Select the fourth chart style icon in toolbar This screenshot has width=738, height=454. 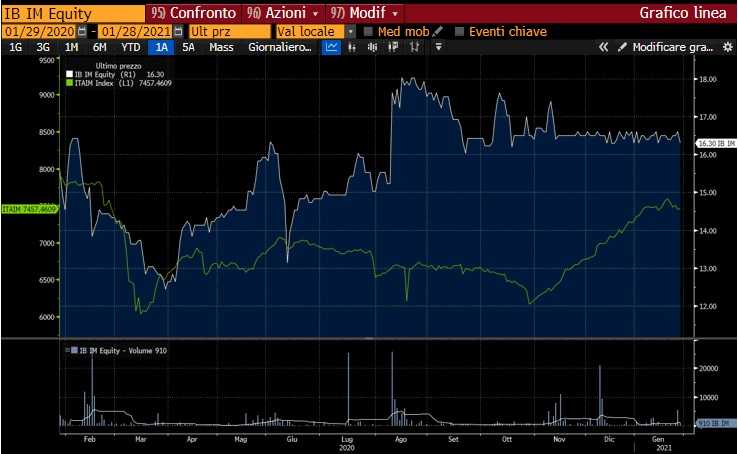click(x=393, y=47)
